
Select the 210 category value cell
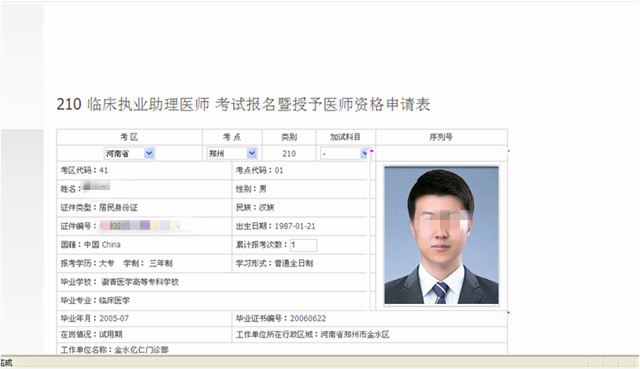pos(289,153)
